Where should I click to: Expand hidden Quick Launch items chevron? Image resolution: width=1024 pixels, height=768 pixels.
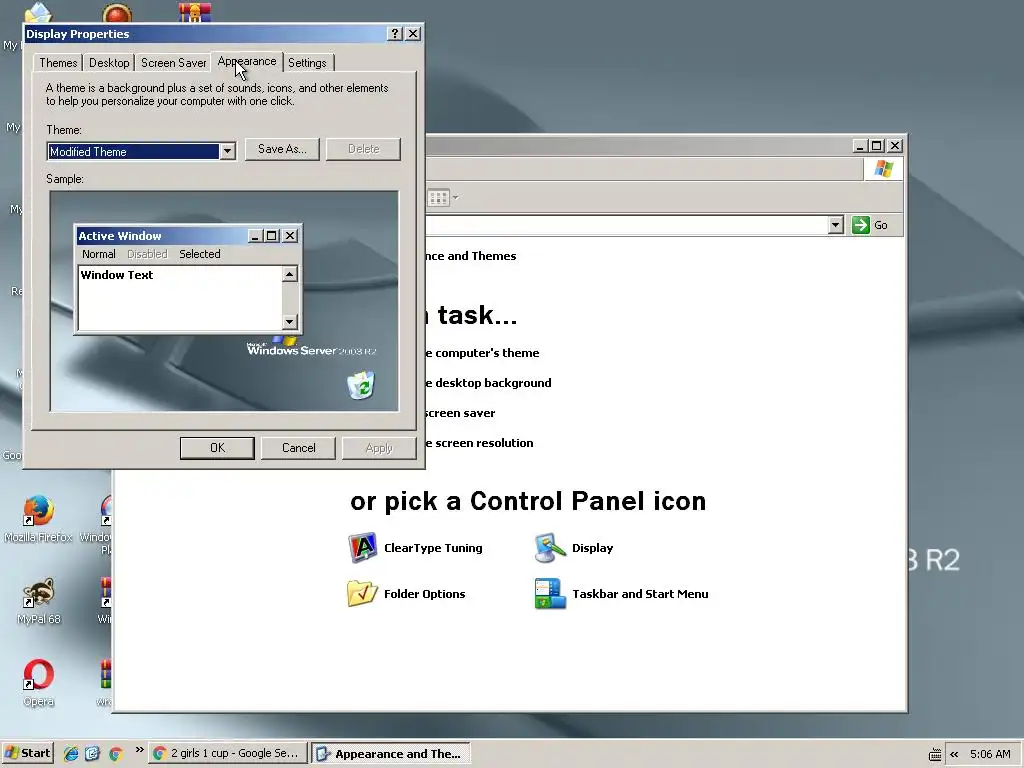tap(139, 750)
